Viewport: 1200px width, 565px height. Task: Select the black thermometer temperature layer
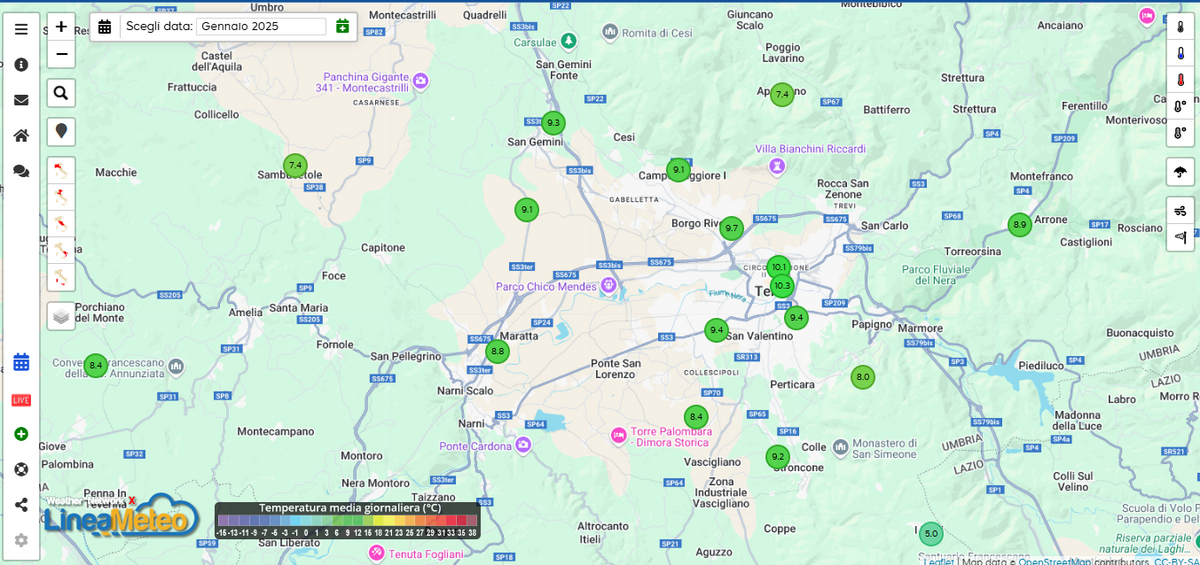pos(1180,27)
